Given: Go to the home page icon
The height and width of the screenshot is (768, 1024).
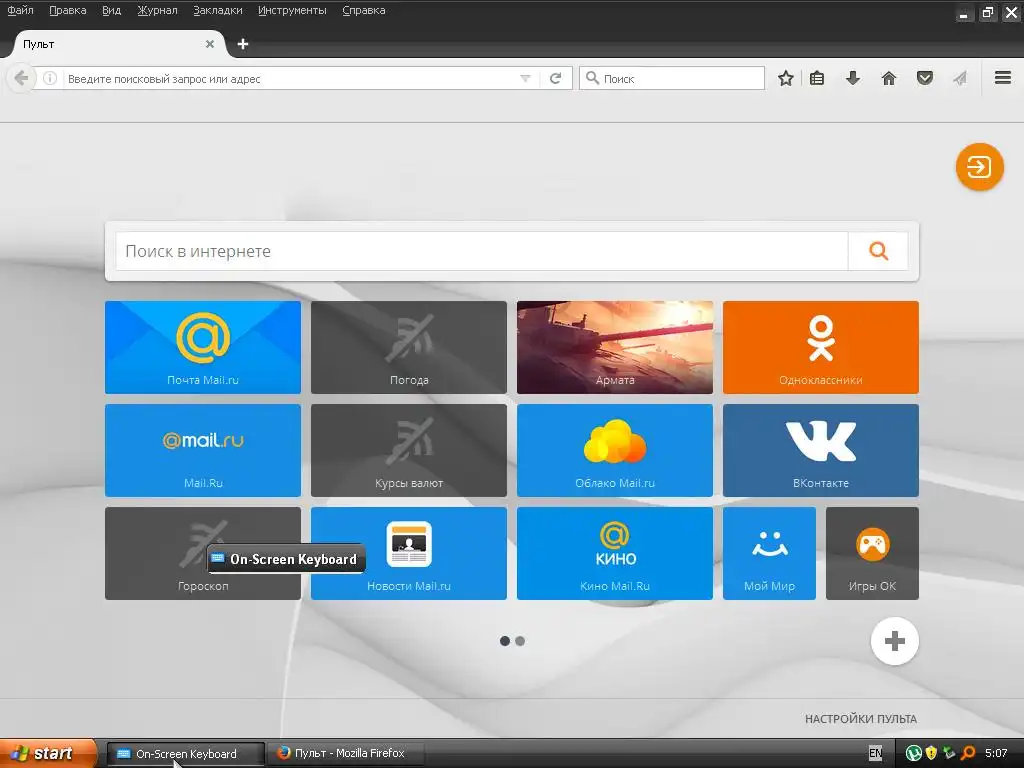Looking at the screenshot, I should 889,78.
